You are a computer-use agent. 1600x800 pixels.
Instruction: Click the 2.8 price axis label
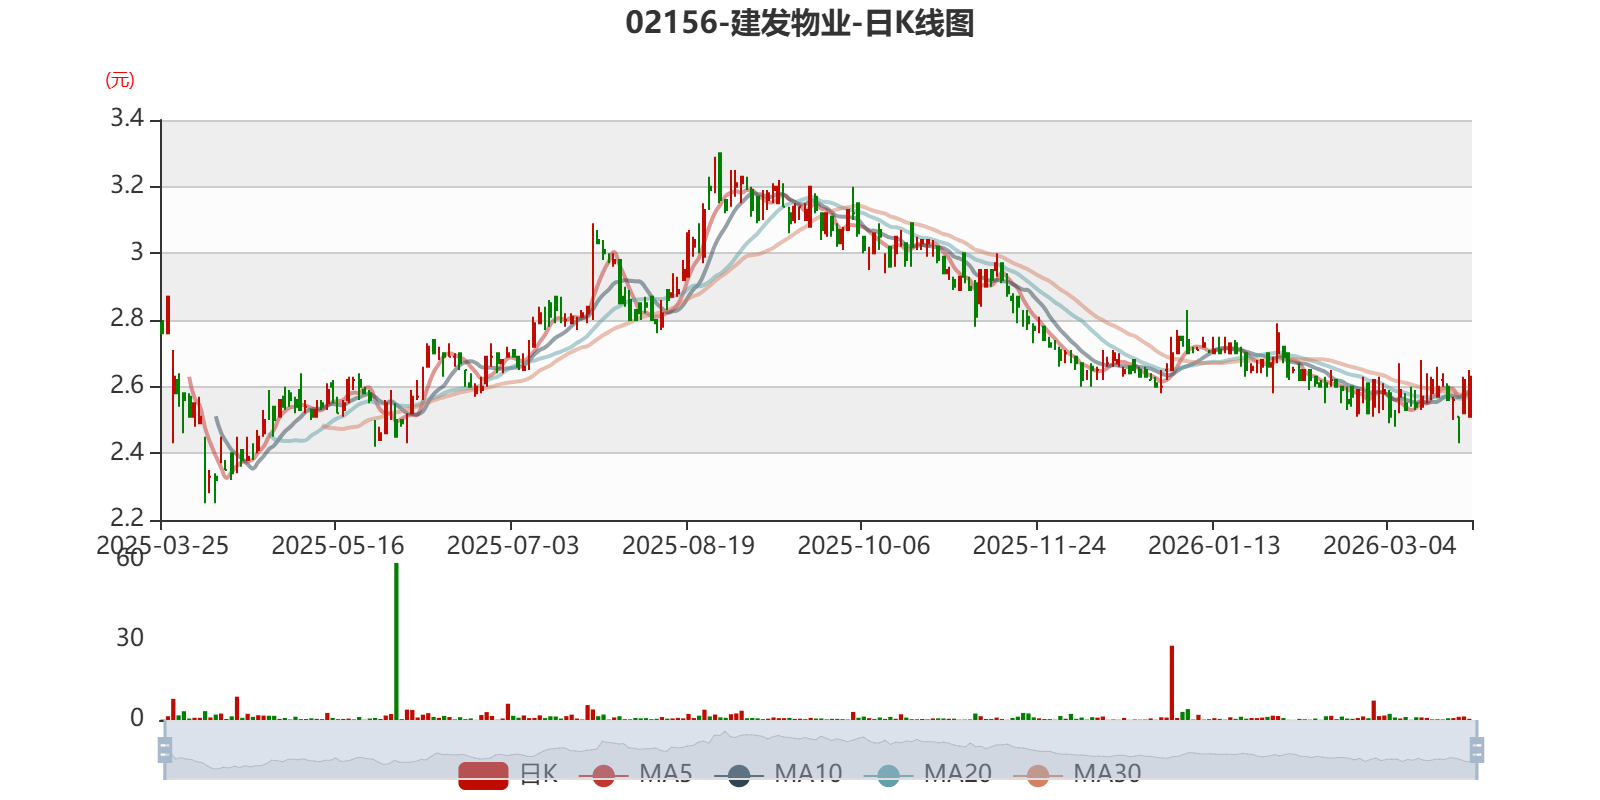(x=127, y=319)
